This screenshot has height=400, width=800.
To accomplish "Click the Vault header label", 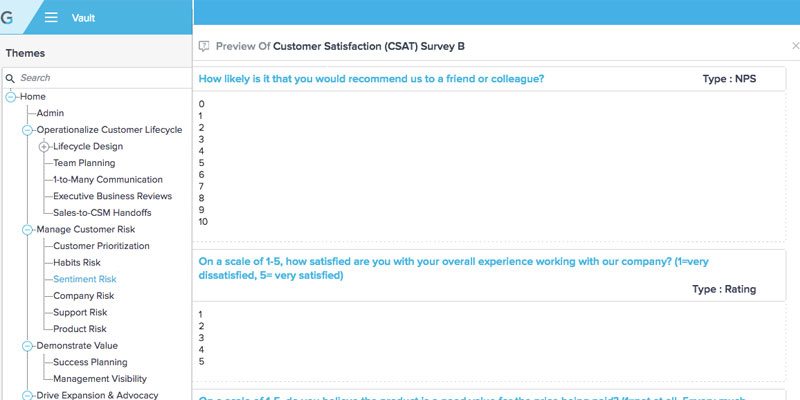I will [83, 18].
